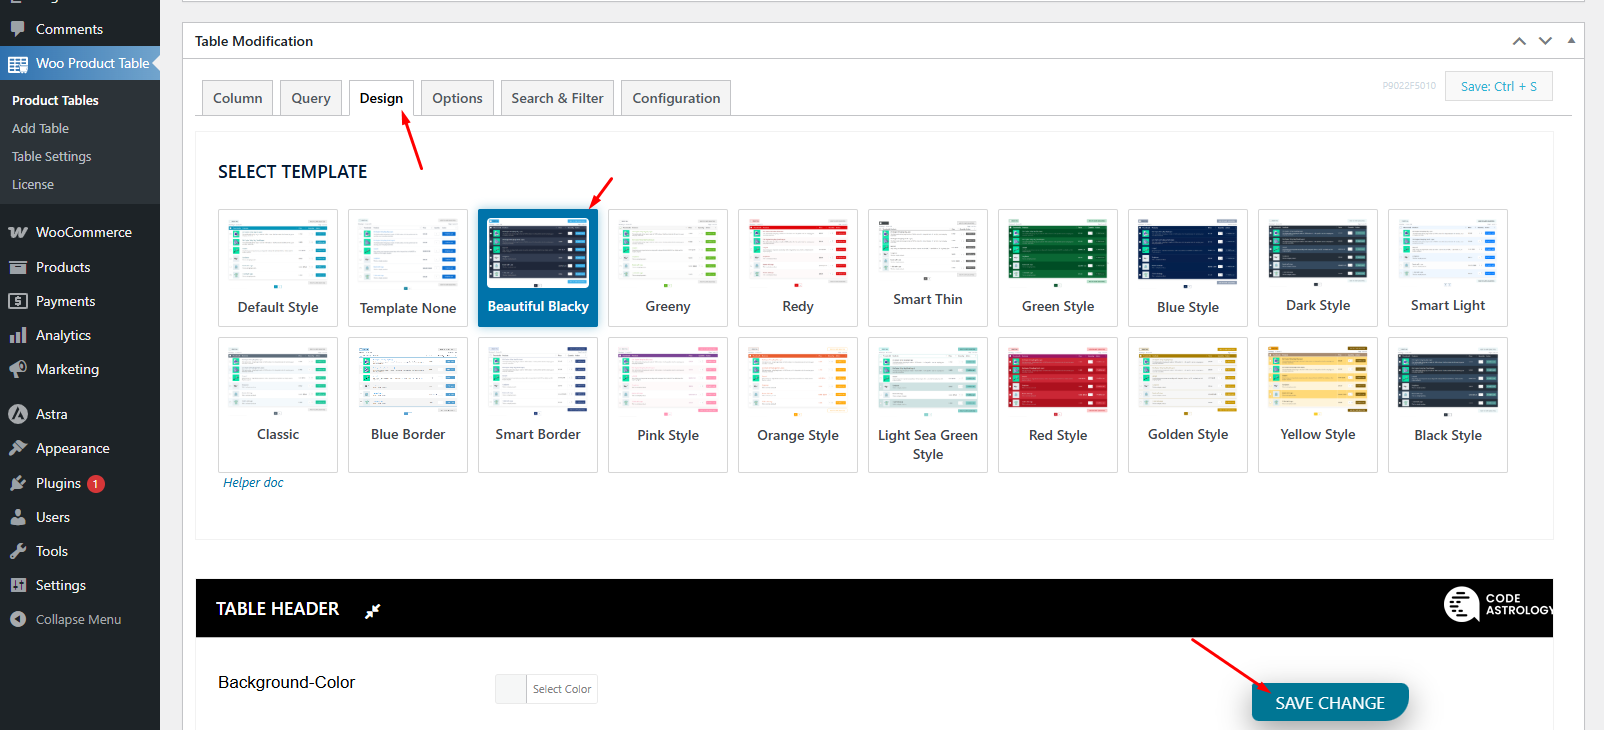Choose the Classic template
This screenshot has width=1604, height=730.
[x=278, y=405]
